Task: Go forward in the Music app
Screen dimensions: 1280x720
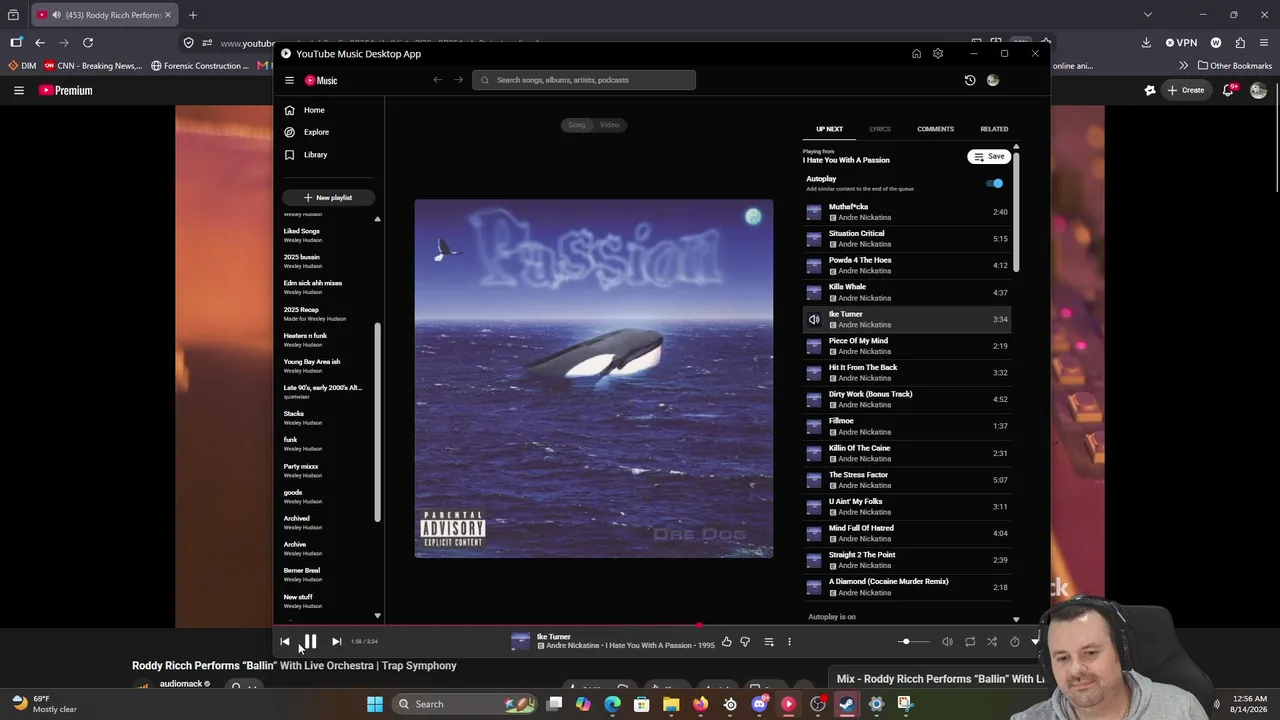Action: pyautogui.click(x=459, y=80)
